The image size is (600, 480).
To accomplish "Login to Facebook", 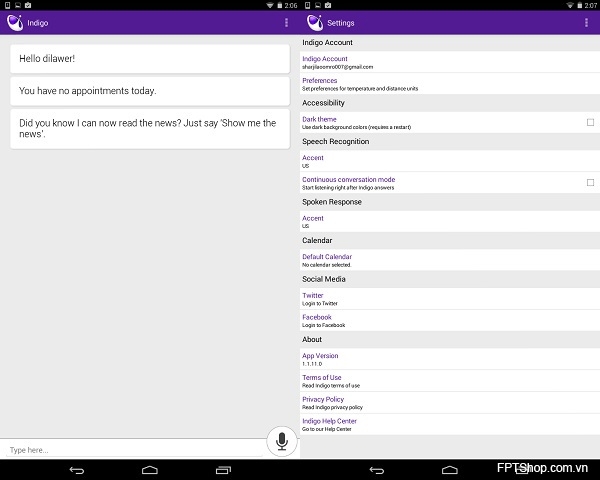I will click(x=450, y=320).
